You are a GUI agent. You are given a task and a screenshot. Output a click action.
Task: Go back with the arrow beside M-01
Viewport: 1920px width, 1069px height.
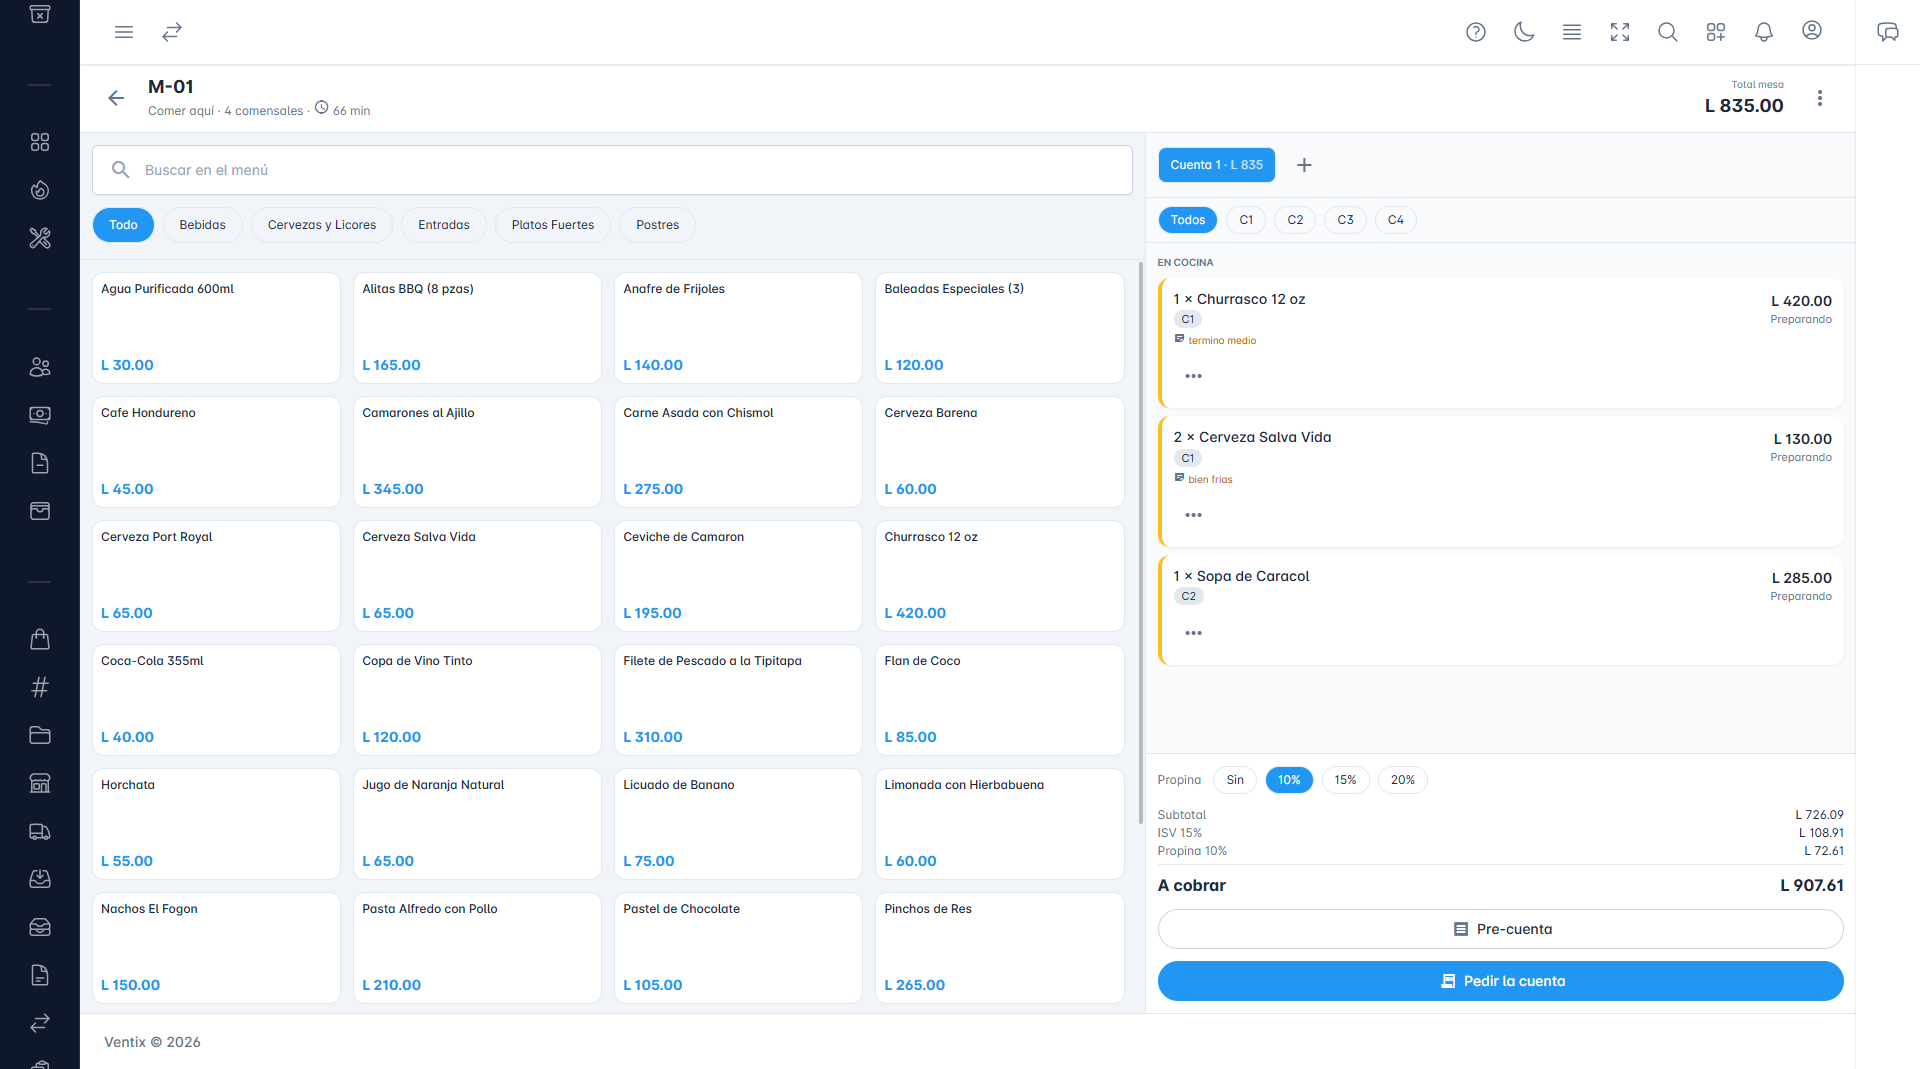pyautogui.click(x=116, y=98)
